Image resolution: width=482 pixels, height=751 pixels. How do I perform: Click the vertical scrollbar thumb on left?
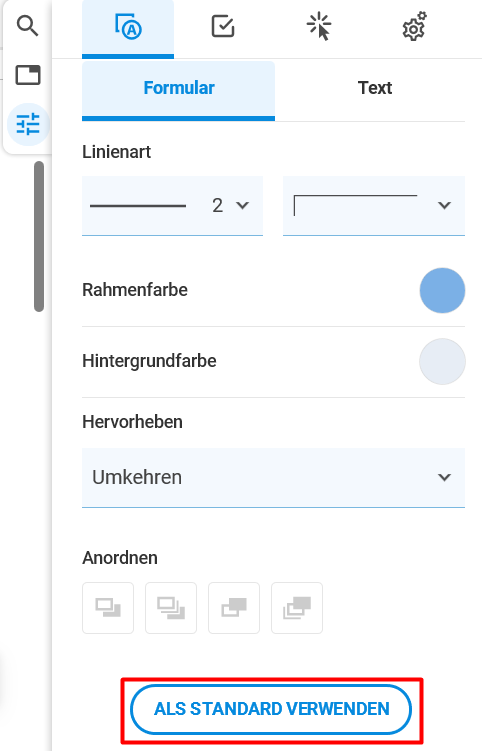tap(39, 237)
